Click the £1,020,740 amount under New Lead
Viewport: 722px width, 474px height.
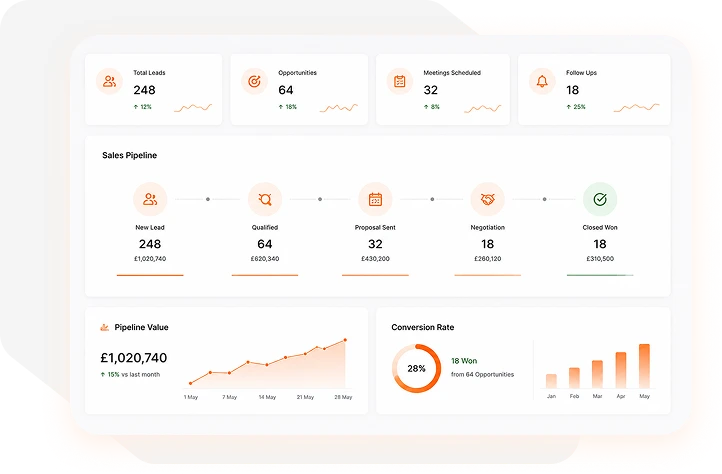(150, 259)
